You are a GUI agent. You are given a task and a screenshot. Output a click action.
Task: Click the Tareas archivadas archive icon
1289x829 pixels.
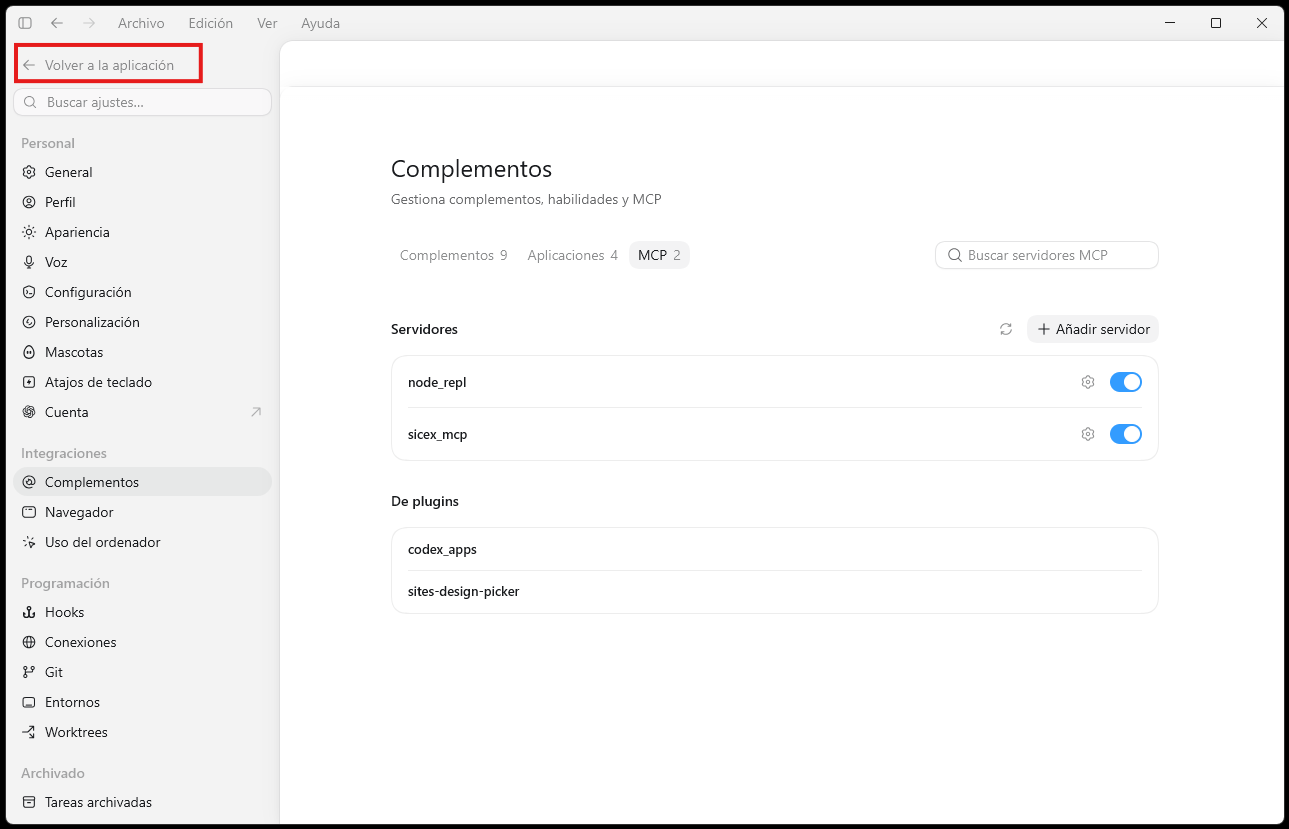point(29,802)
